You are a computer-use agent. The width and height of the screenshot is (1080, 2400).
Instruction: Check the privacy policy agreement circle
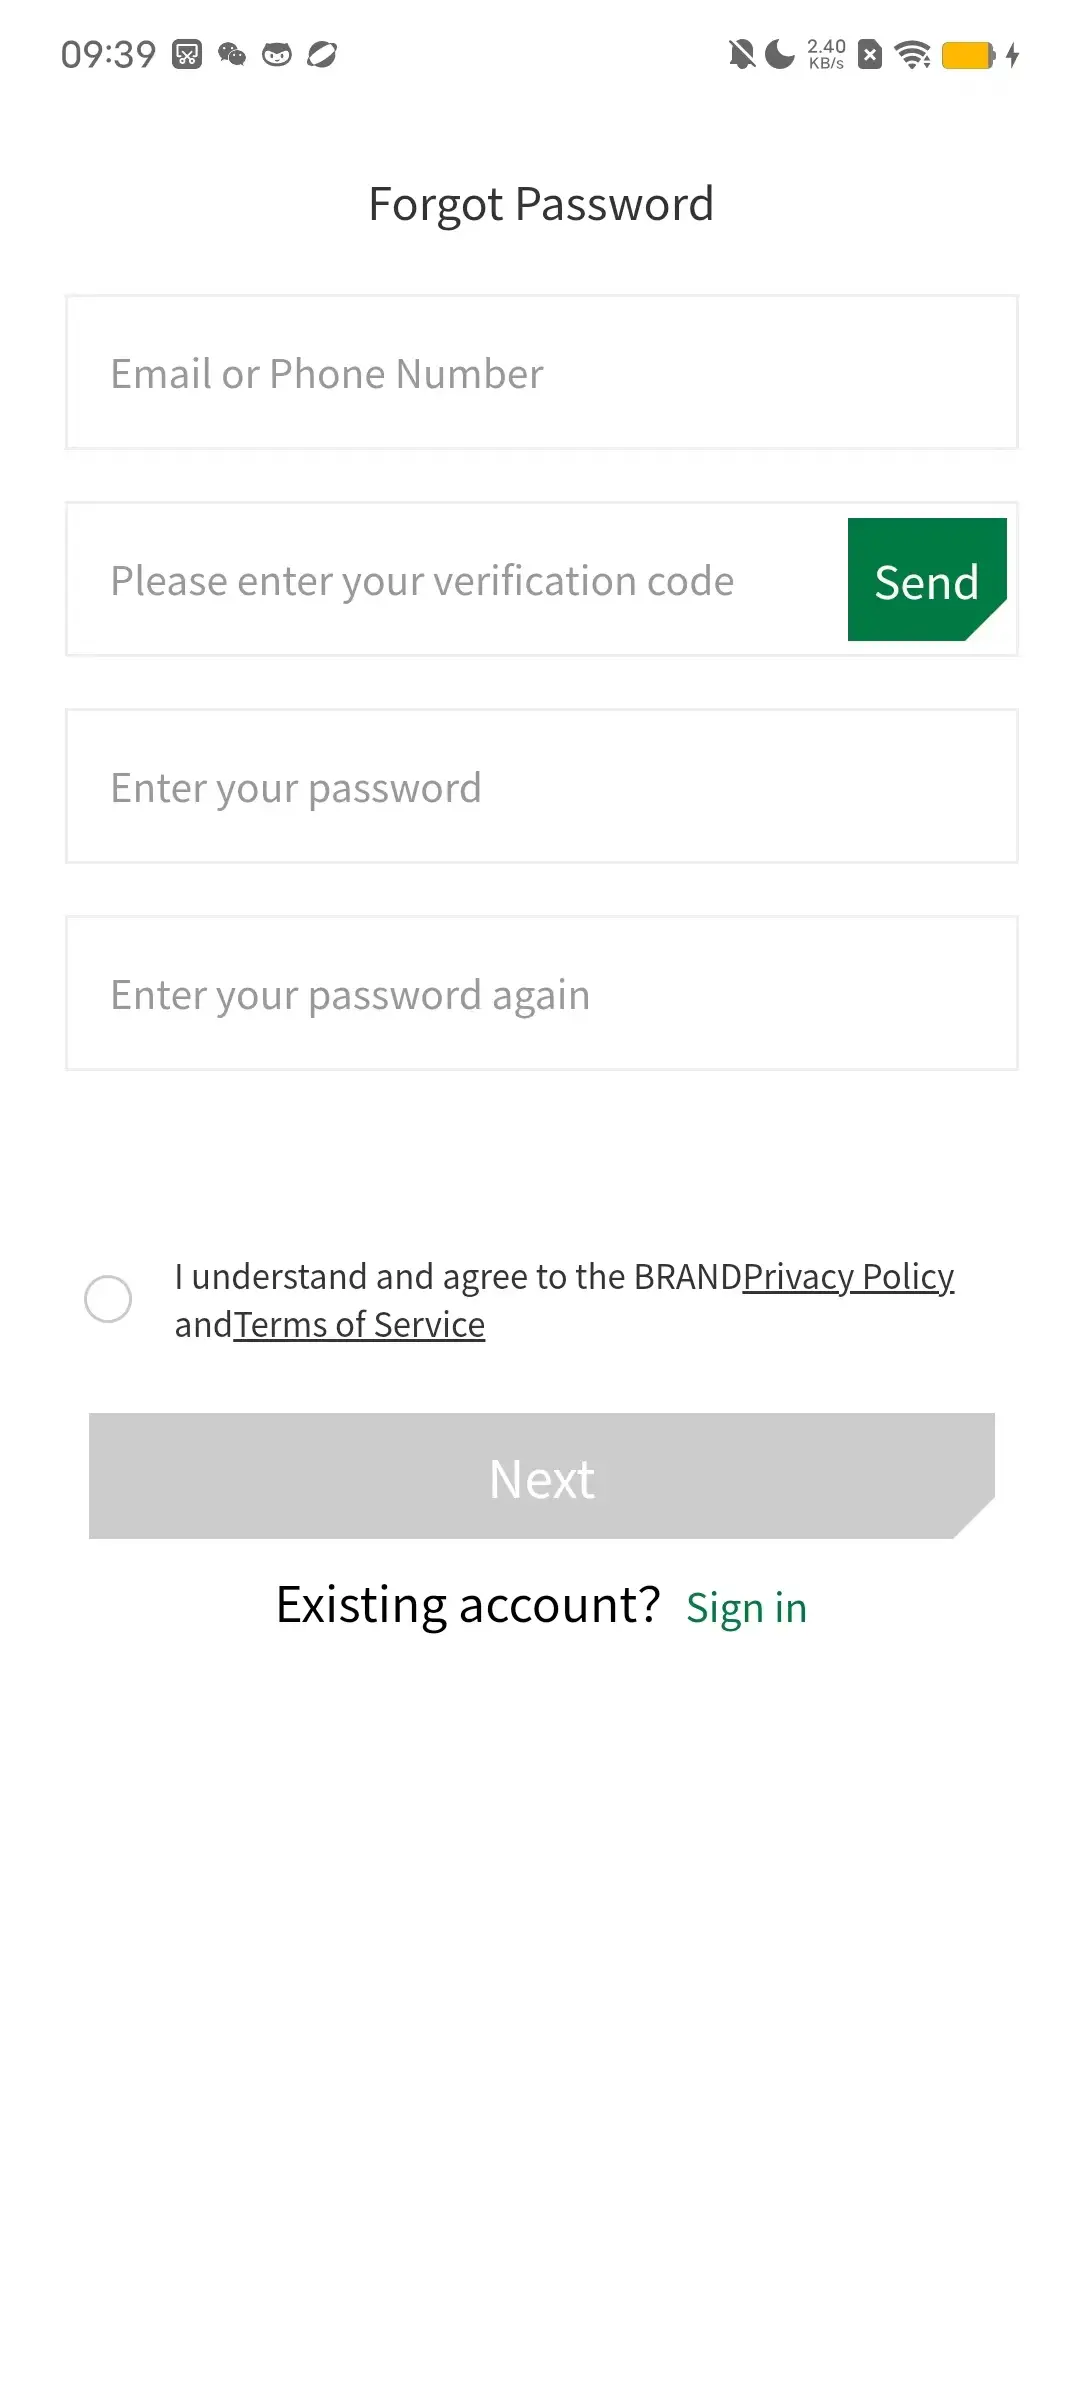coord(108,1299)
